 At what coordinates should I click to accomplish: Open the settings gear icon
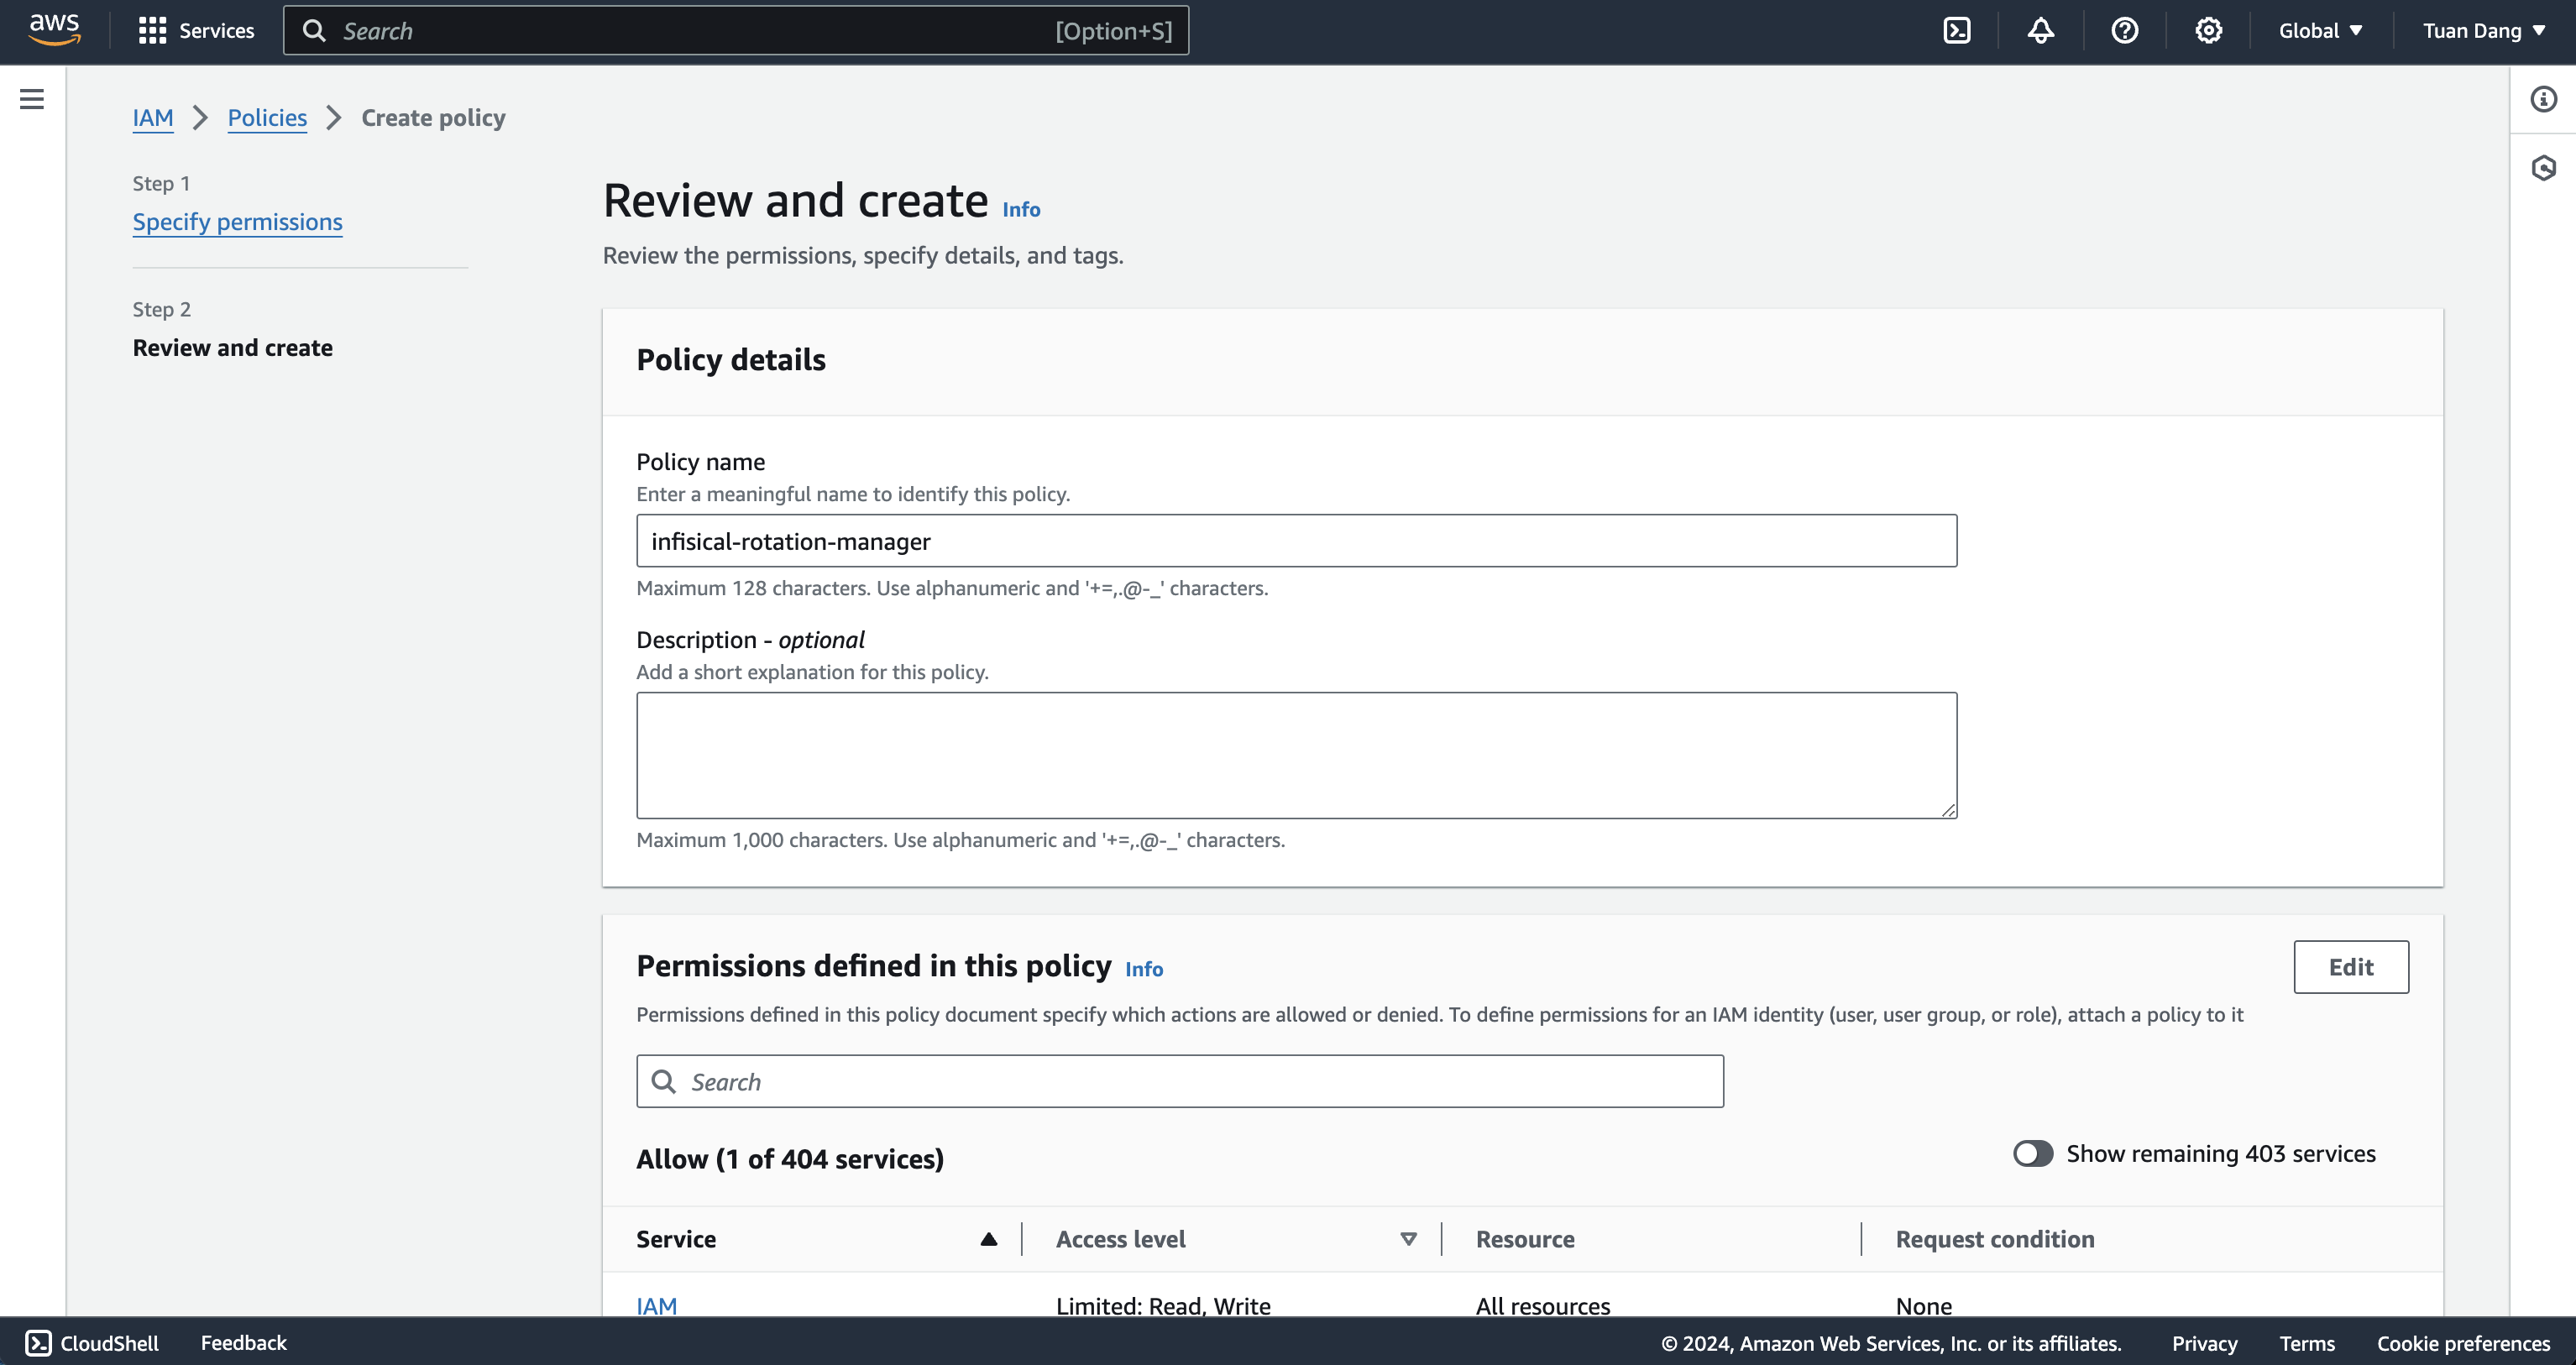tap(2209, 31)
